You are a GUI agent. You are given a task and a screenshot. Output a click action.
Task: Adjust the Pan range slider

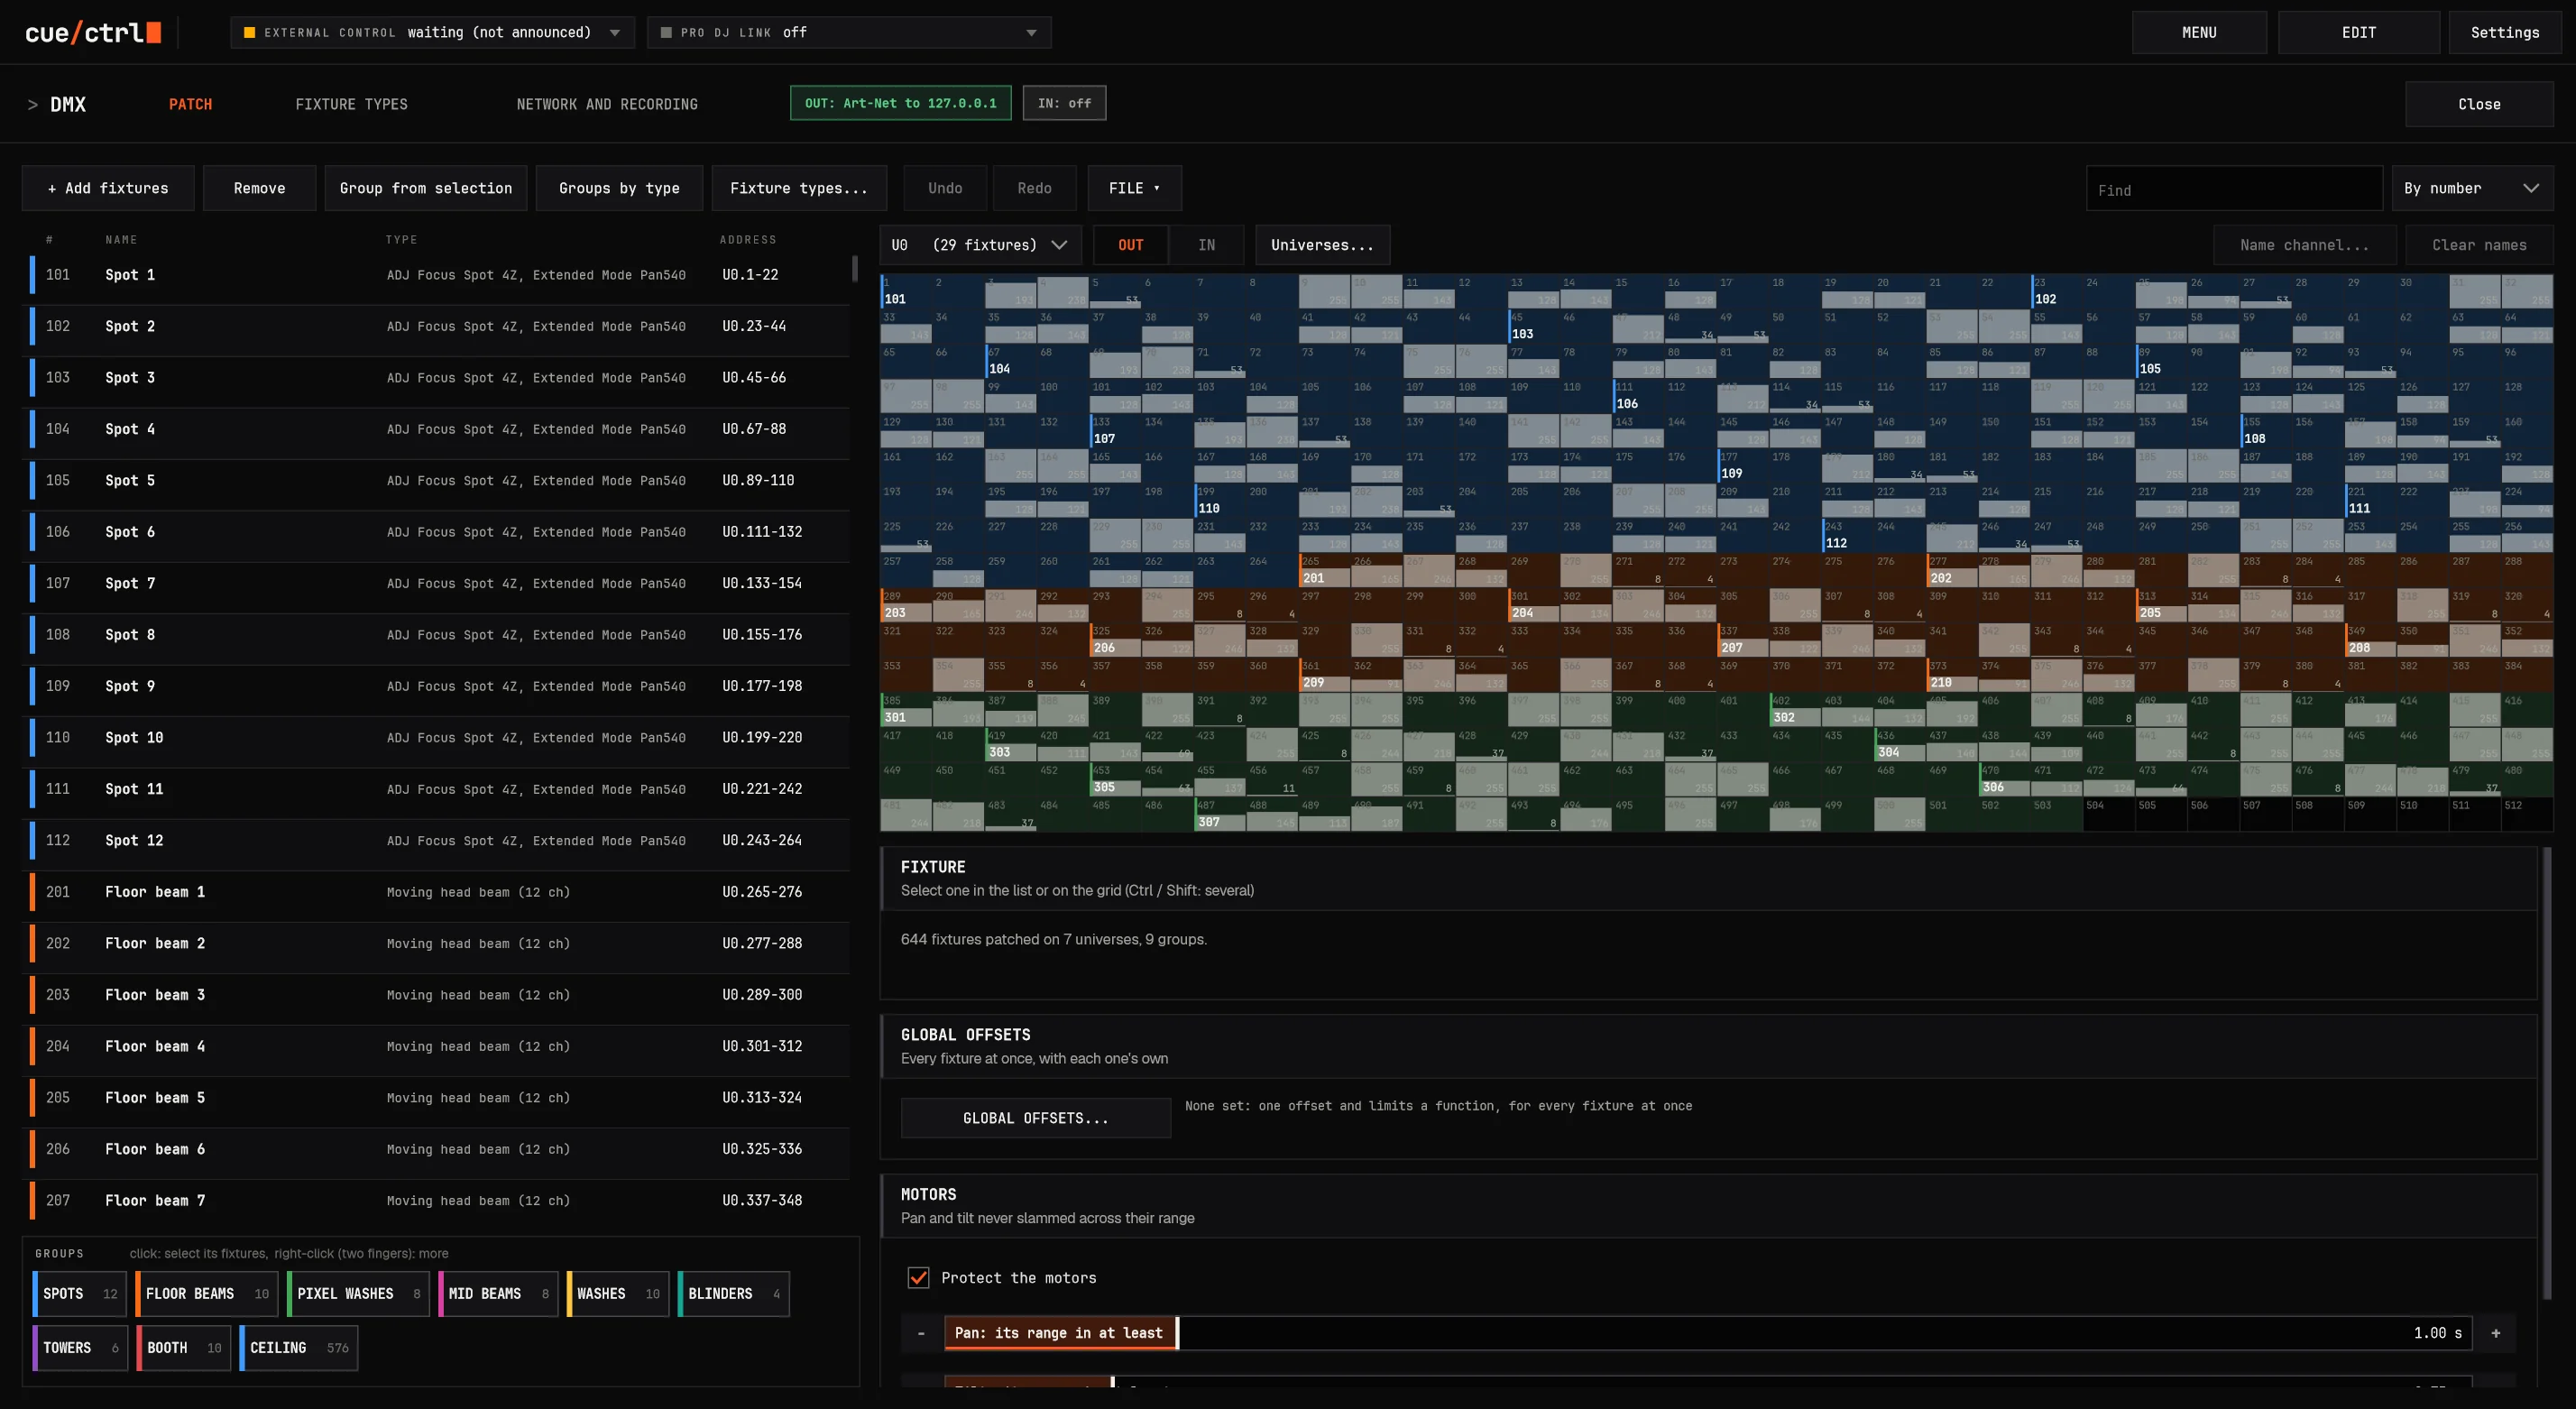pos(1707,1333)
